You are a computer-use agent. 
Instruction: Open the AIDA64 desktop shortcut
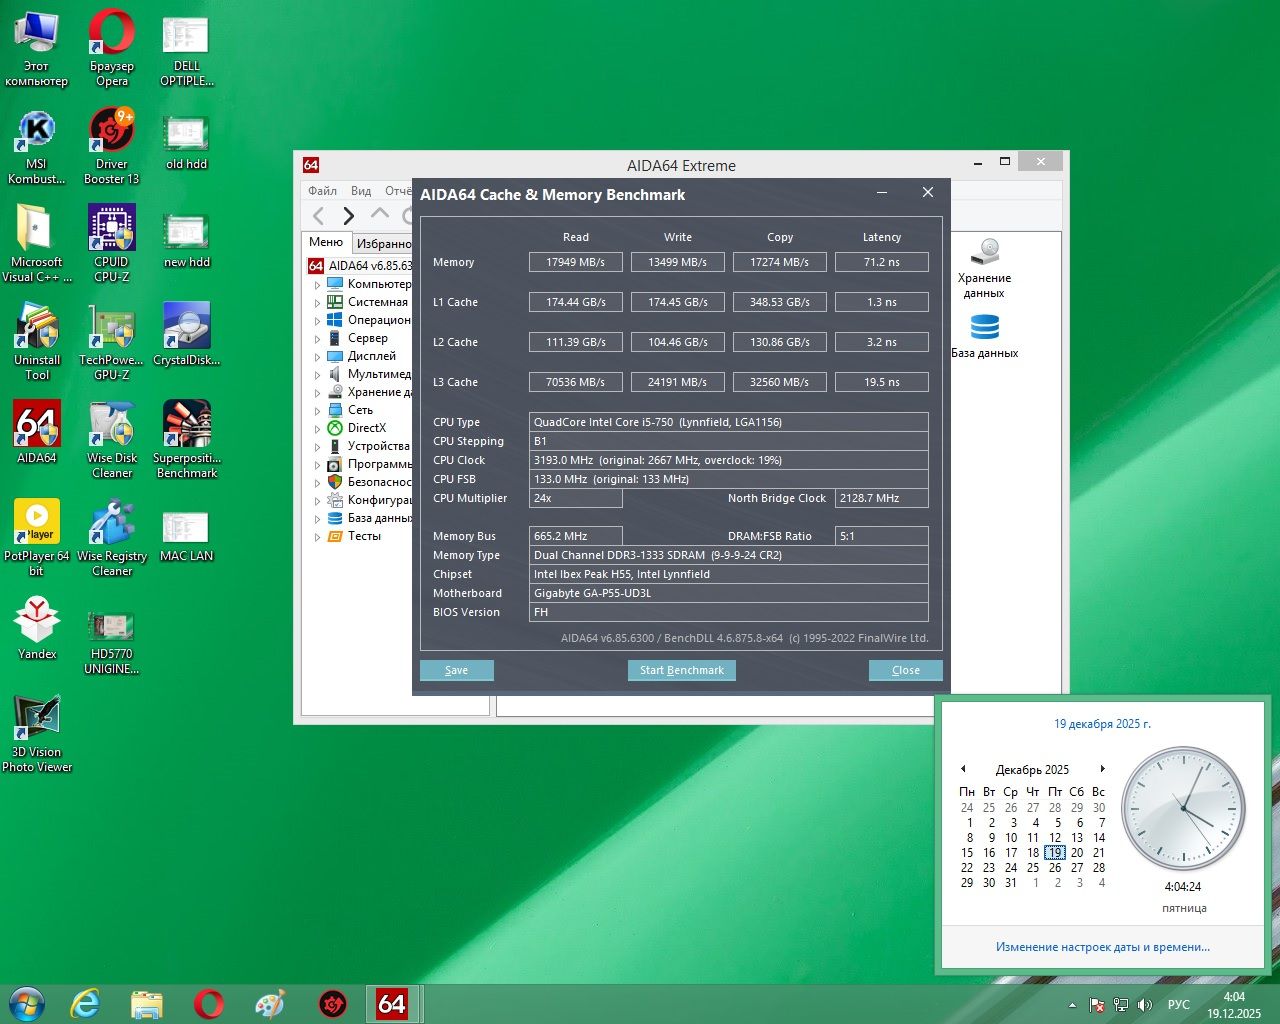tap(37, 432)
